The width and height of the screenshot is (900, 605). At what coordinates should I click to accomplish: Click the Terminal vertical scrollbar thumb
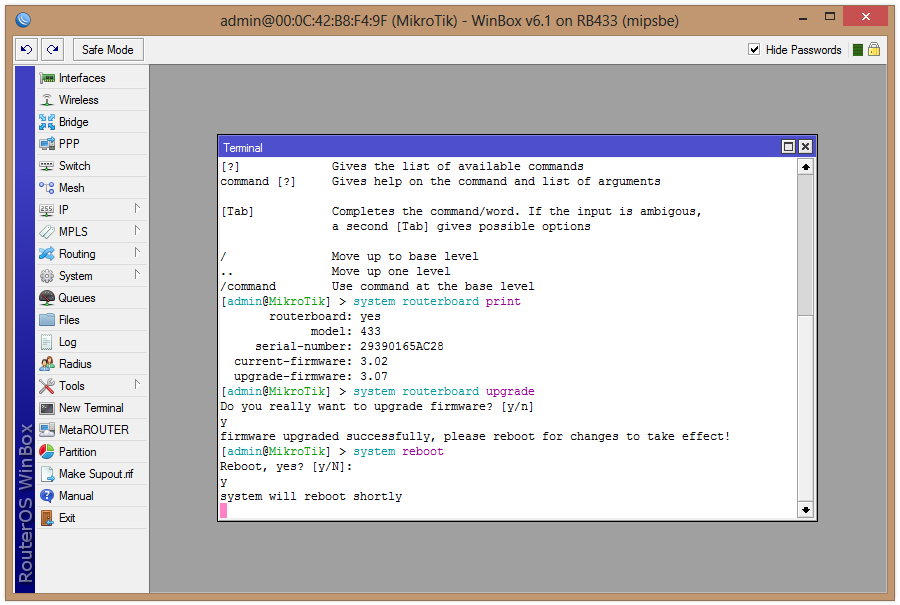(x=806, y=245)
